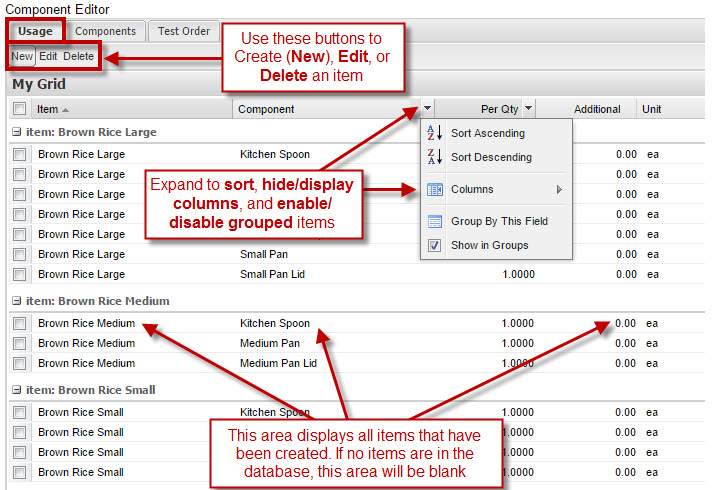Open the Component column dropdown arrow
The image size is (713, 490).
(x=428, y=109)
